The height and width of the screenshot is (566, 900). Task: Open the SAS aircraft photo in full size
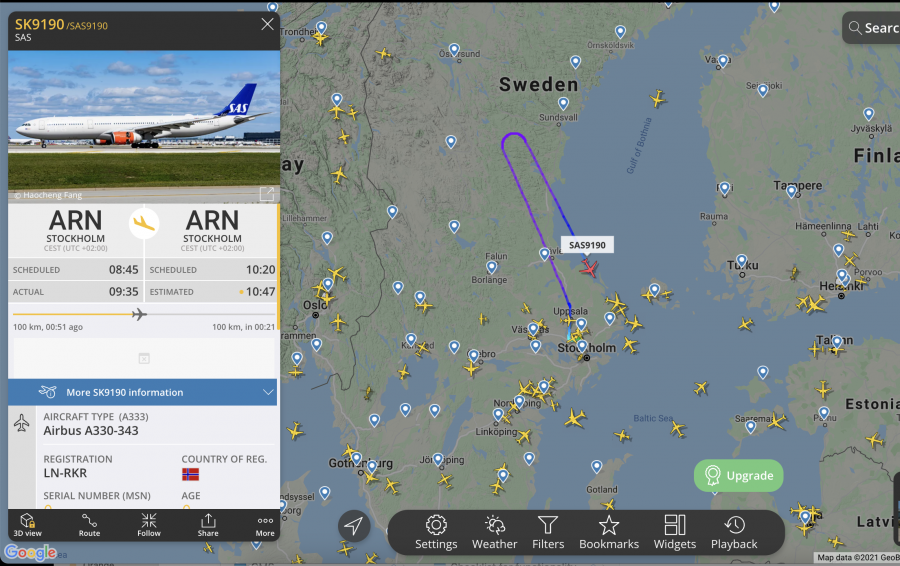[x=267, y=194]
